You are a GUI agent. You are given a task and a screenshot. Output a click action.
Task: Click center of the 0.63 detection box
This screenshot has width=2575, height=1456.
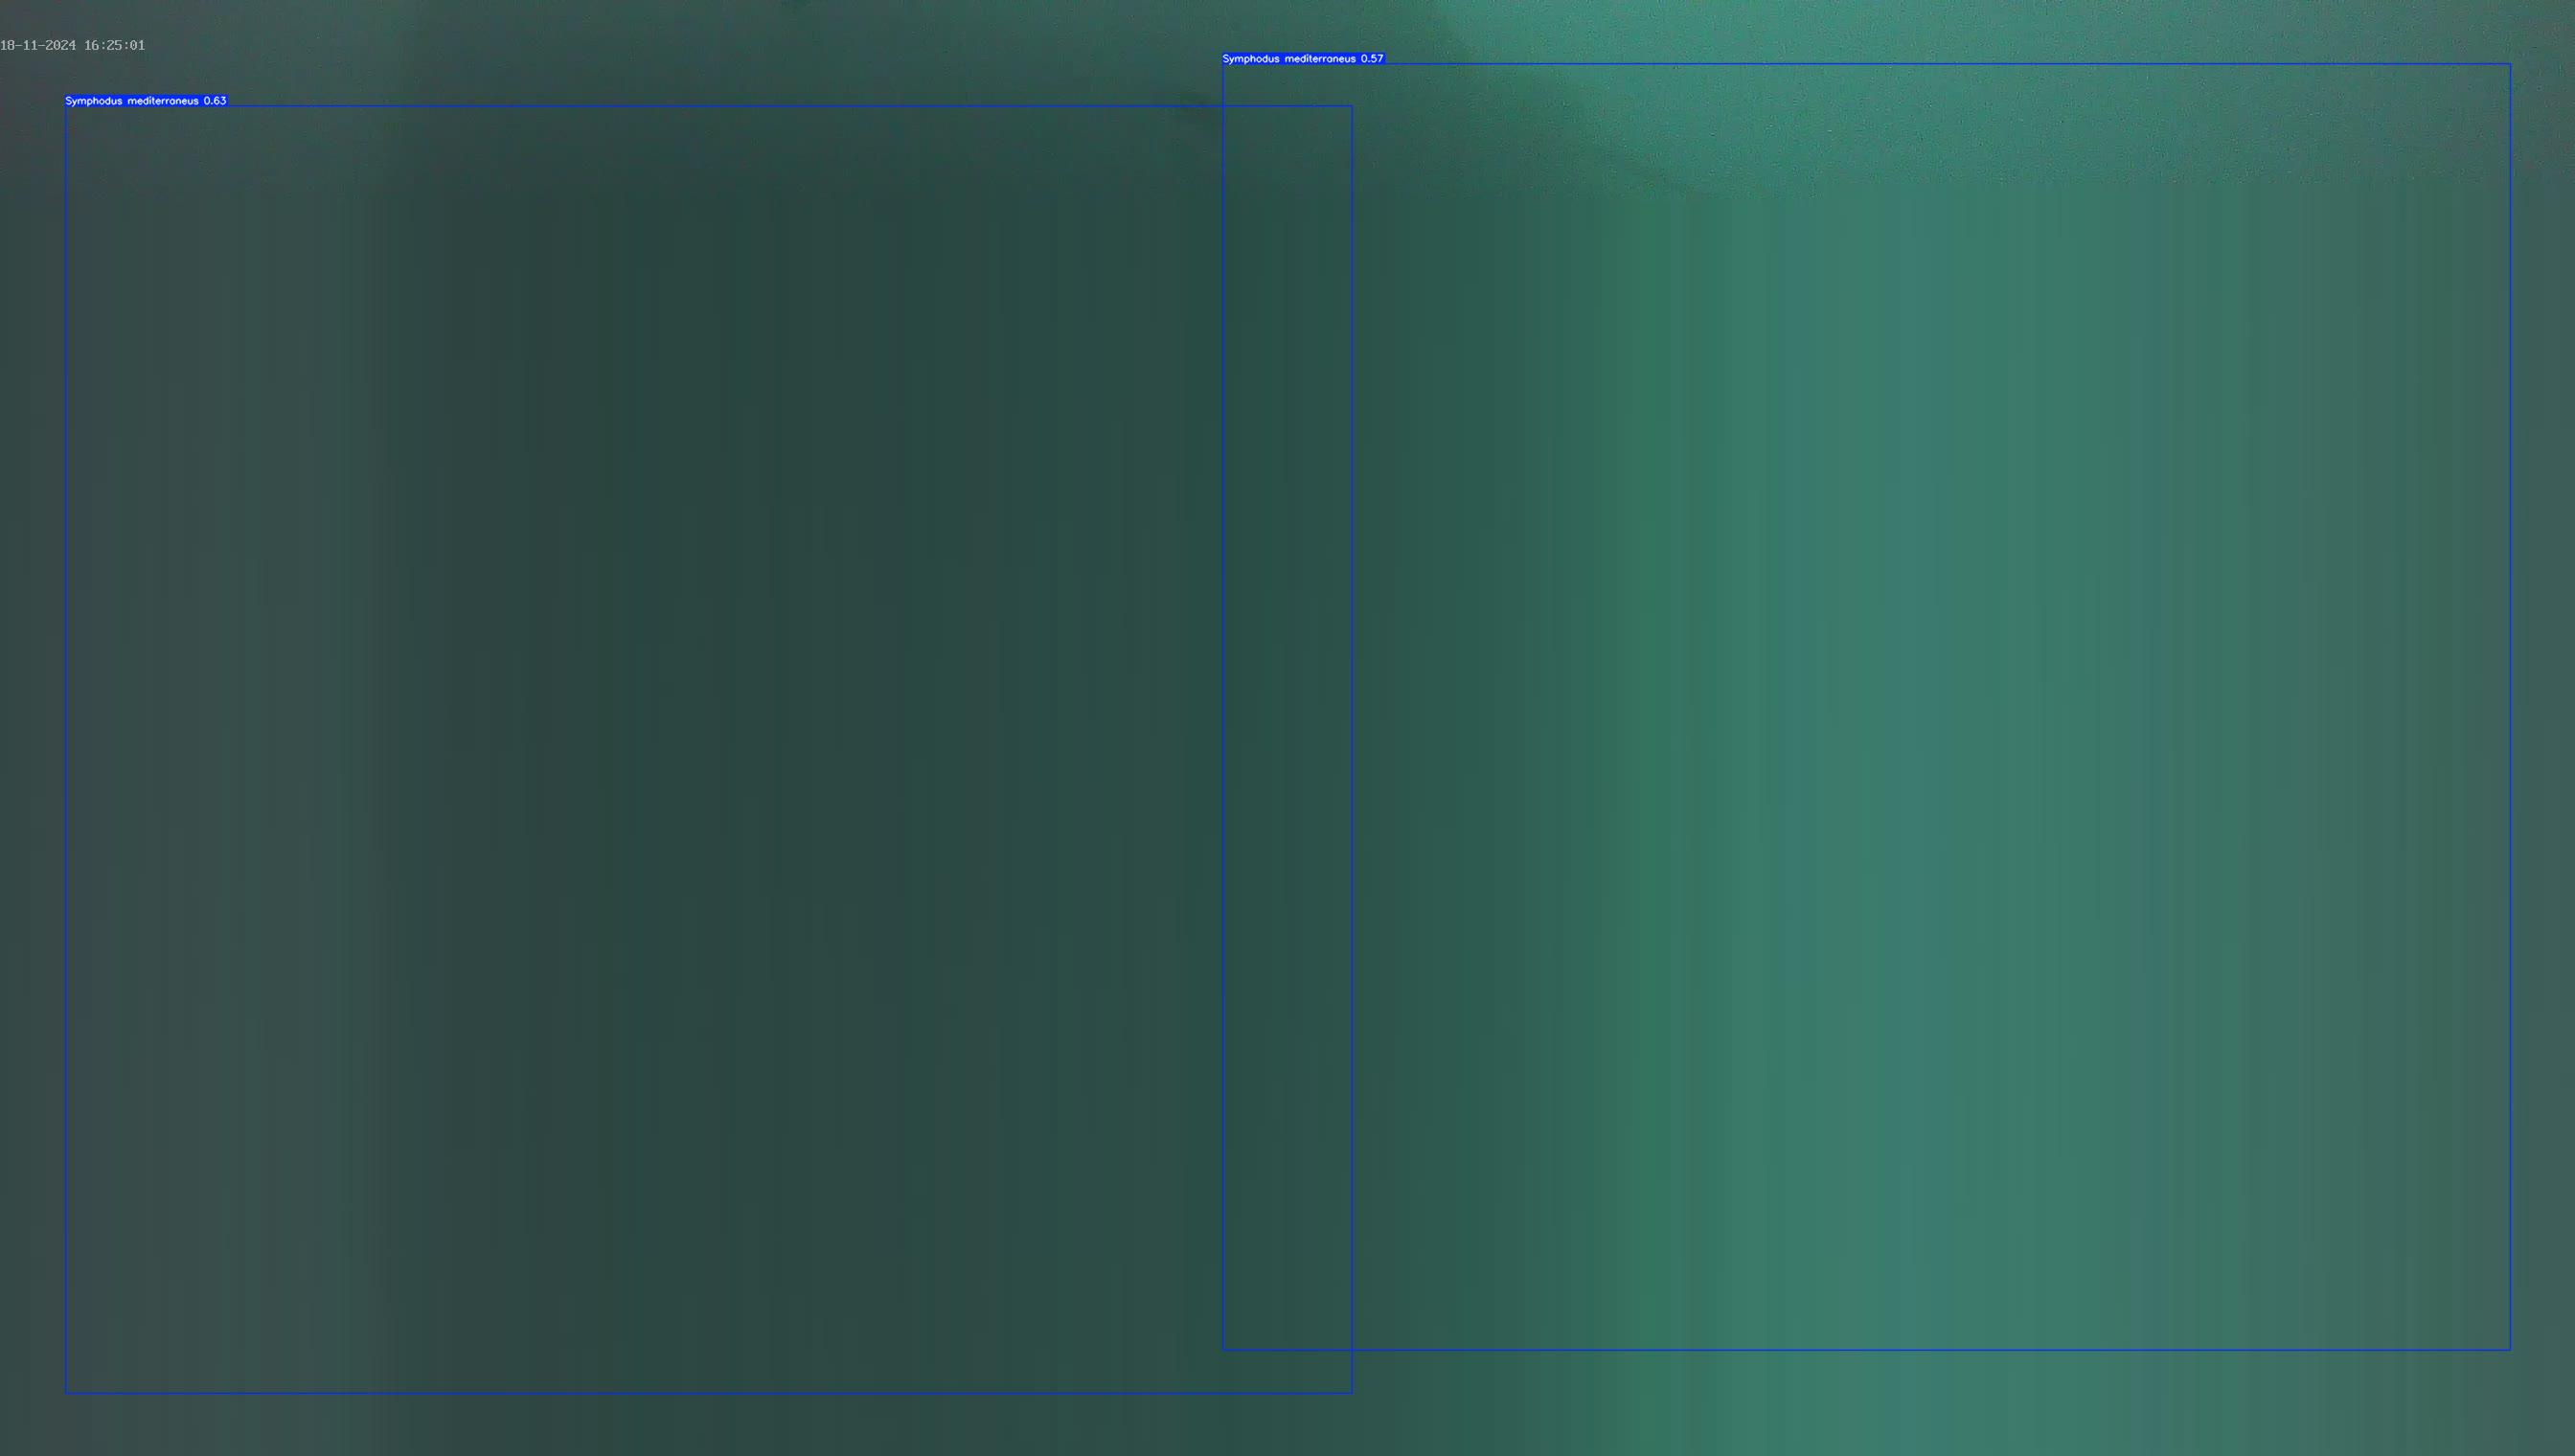point(709,749)
